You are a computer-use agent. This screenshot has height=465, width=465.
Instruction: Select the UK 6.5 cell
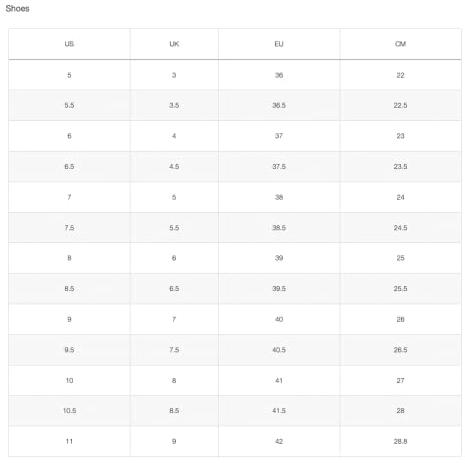click(x=174, y=289)
